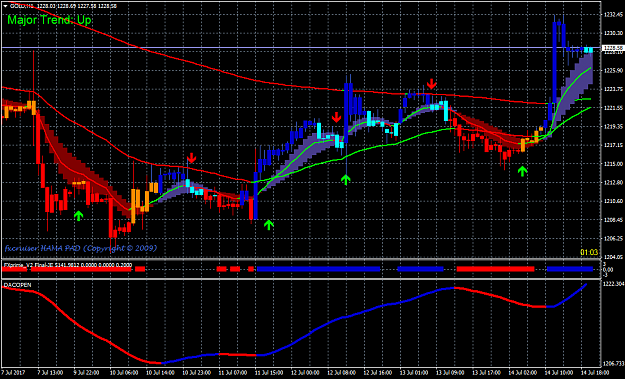
Task: Click the small triangle beside GOLD,H1 title
Action: [x=5, y=6]
